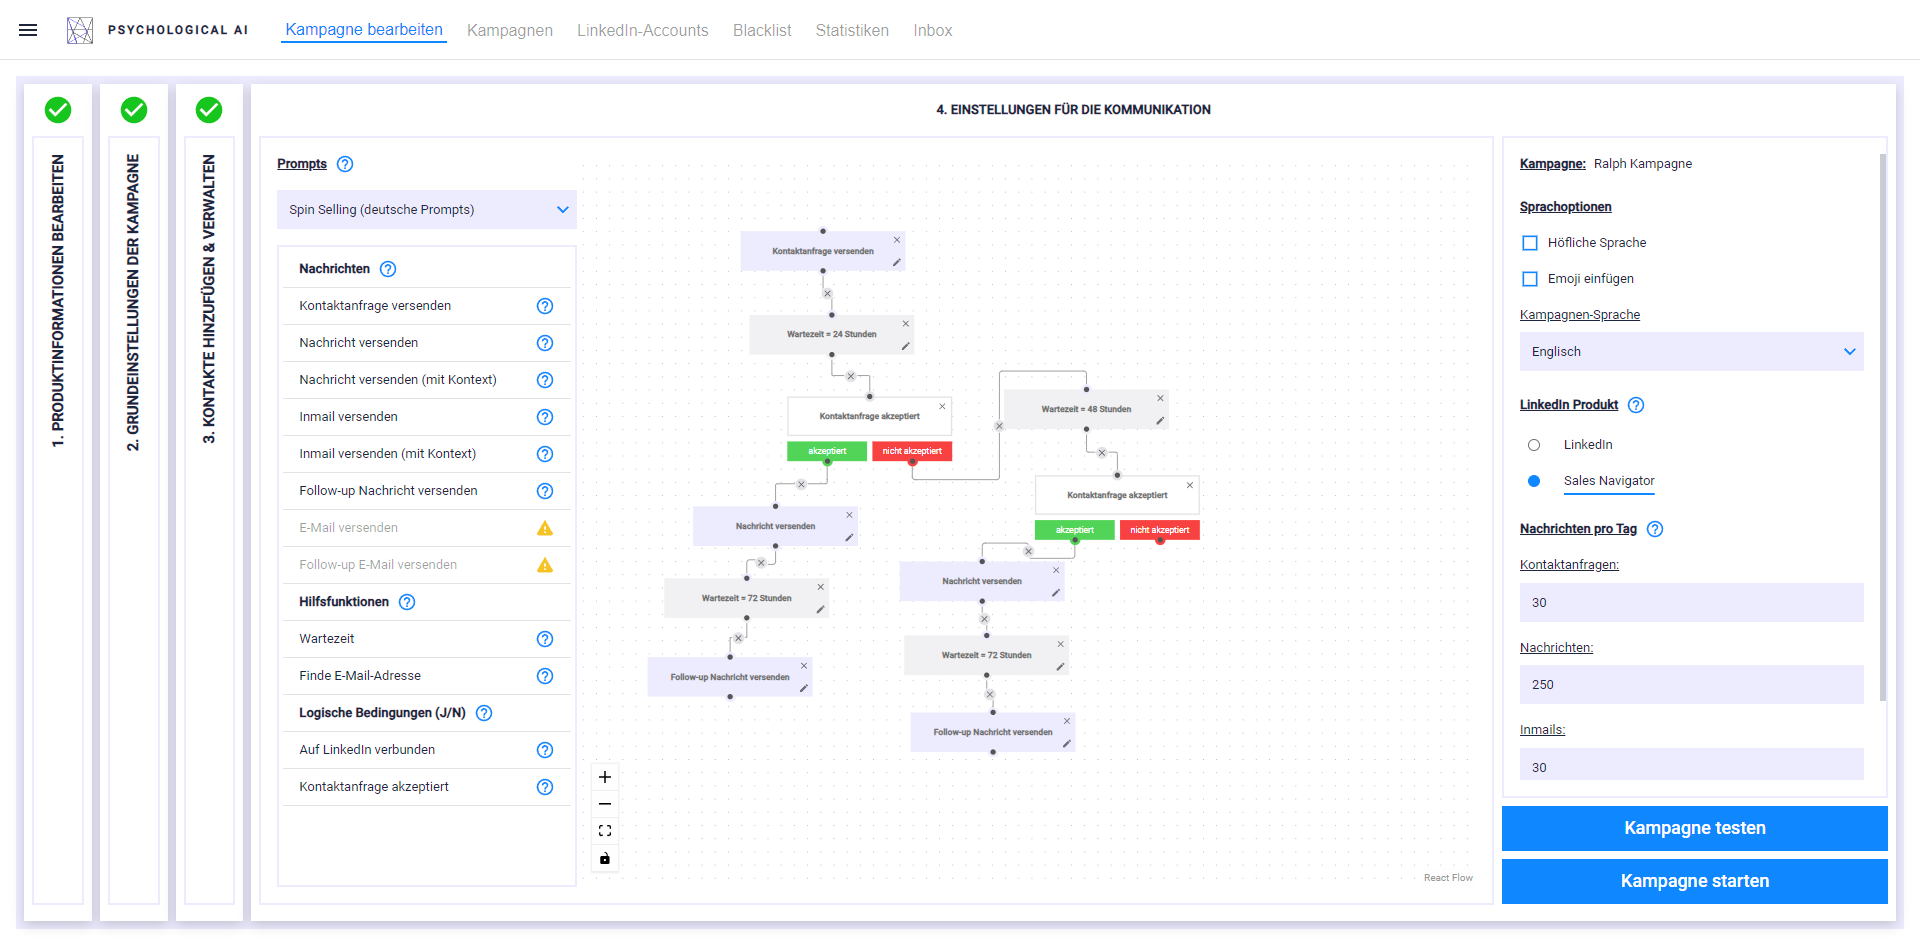Edit the Wartezeit = 24 Stunden node
This screenshot has height=945, width=1920.
pos(905,346)
